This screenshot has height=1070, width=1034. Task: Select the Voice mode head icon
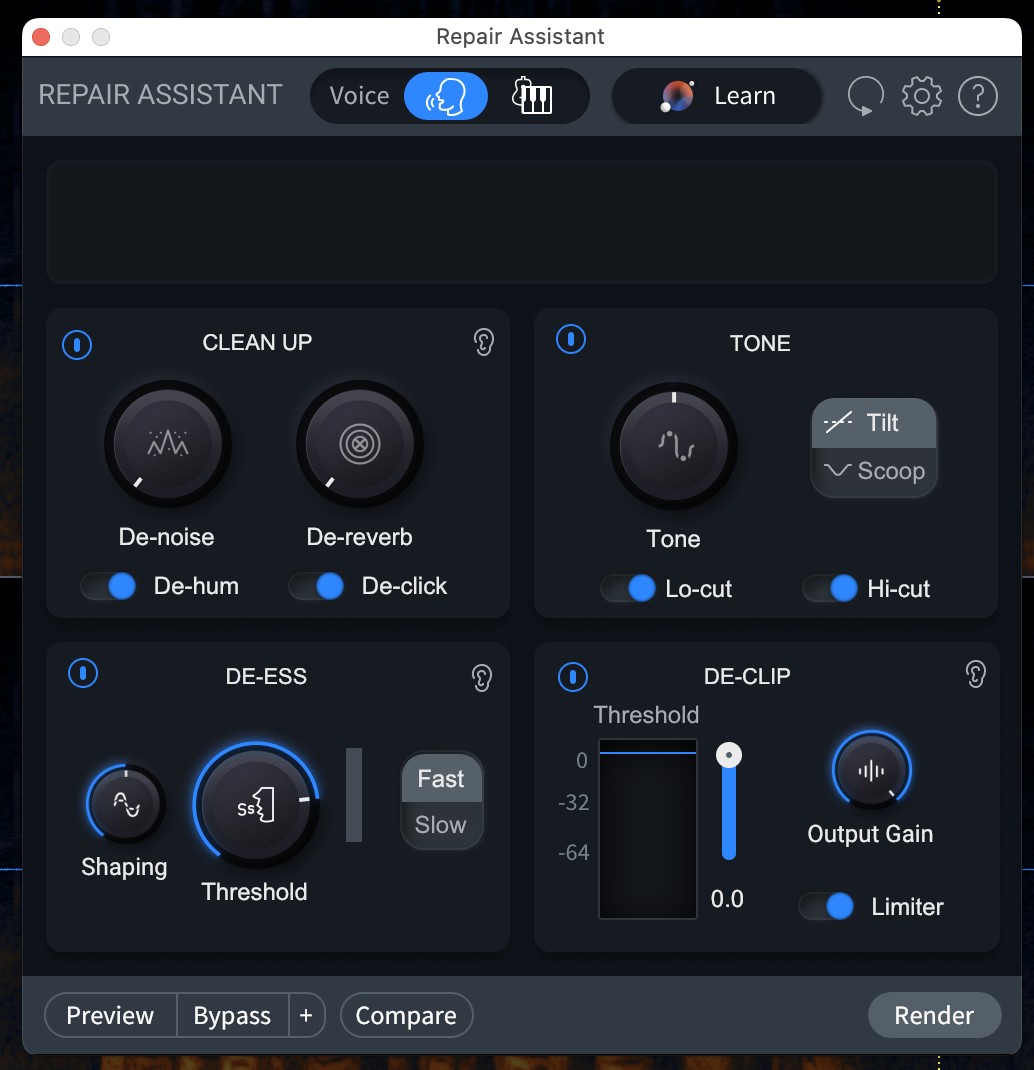pyautogui.click(x=446, y=96)
